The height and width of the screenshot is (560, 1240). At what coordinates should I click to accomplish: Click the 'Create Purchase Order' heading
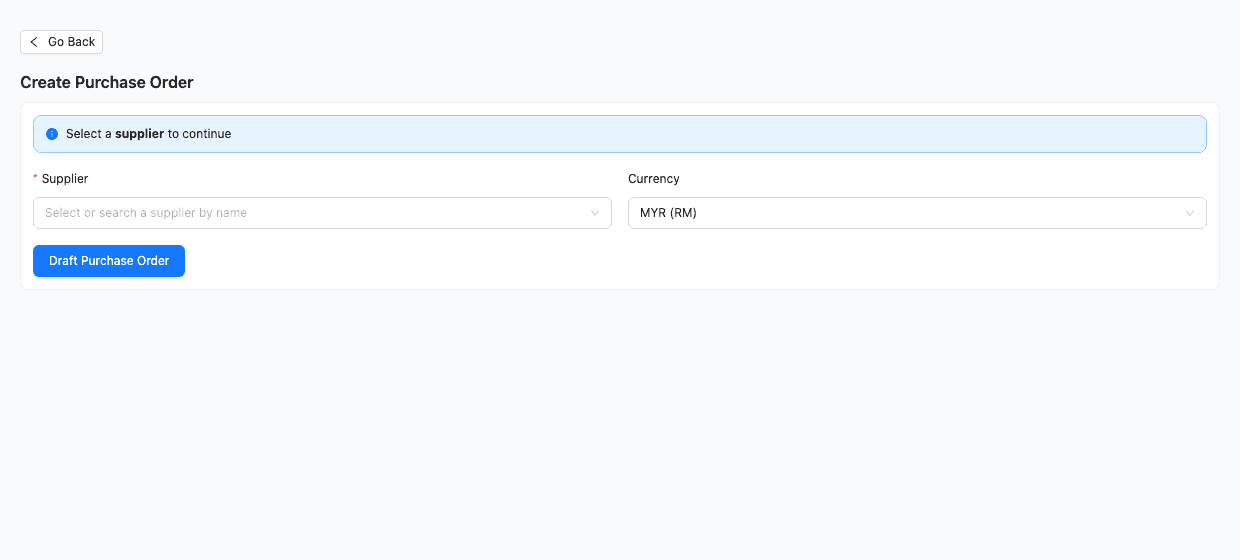107,83
